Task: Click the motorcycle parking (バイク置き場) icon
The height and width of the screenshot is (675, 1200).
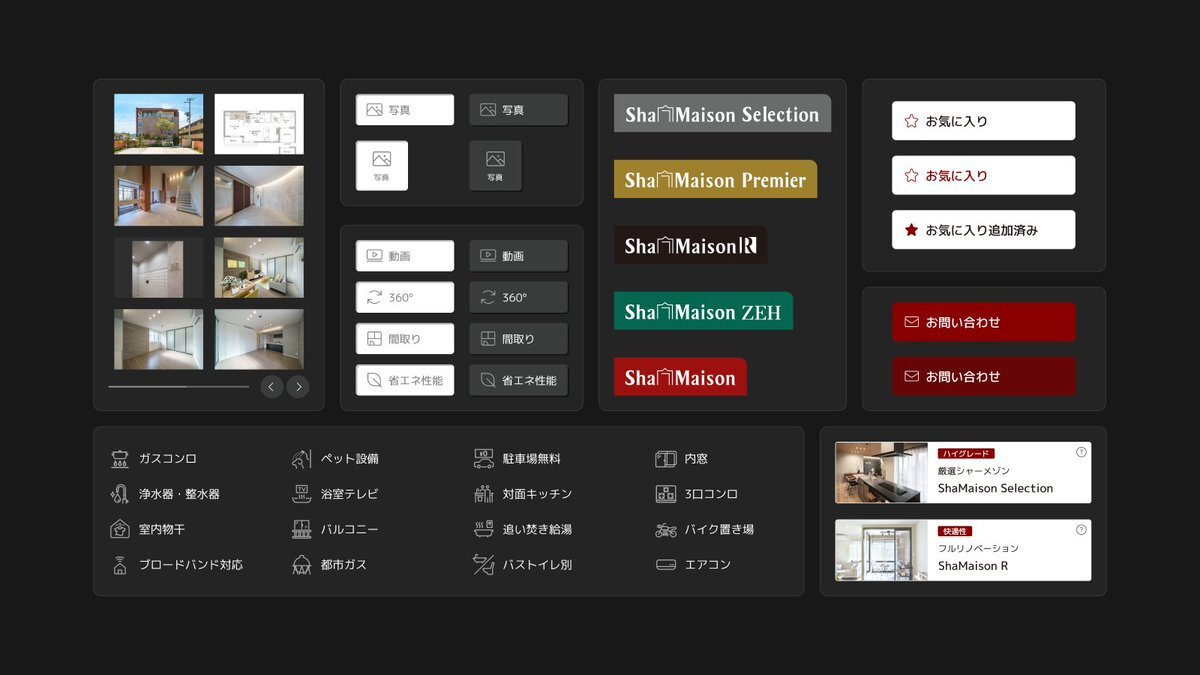Action: pos(666,529)
